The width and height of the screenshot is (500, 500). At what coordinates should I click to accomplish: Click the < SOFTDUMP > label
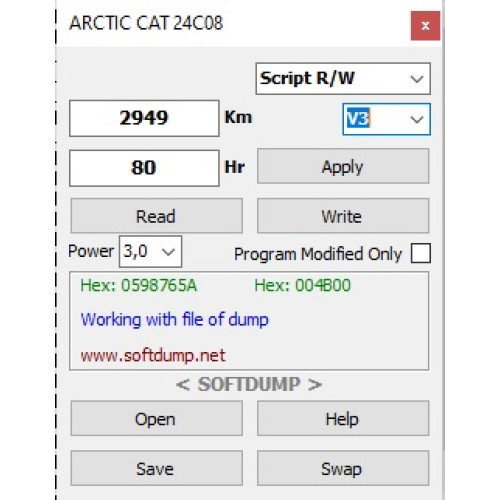coord(249,384)
